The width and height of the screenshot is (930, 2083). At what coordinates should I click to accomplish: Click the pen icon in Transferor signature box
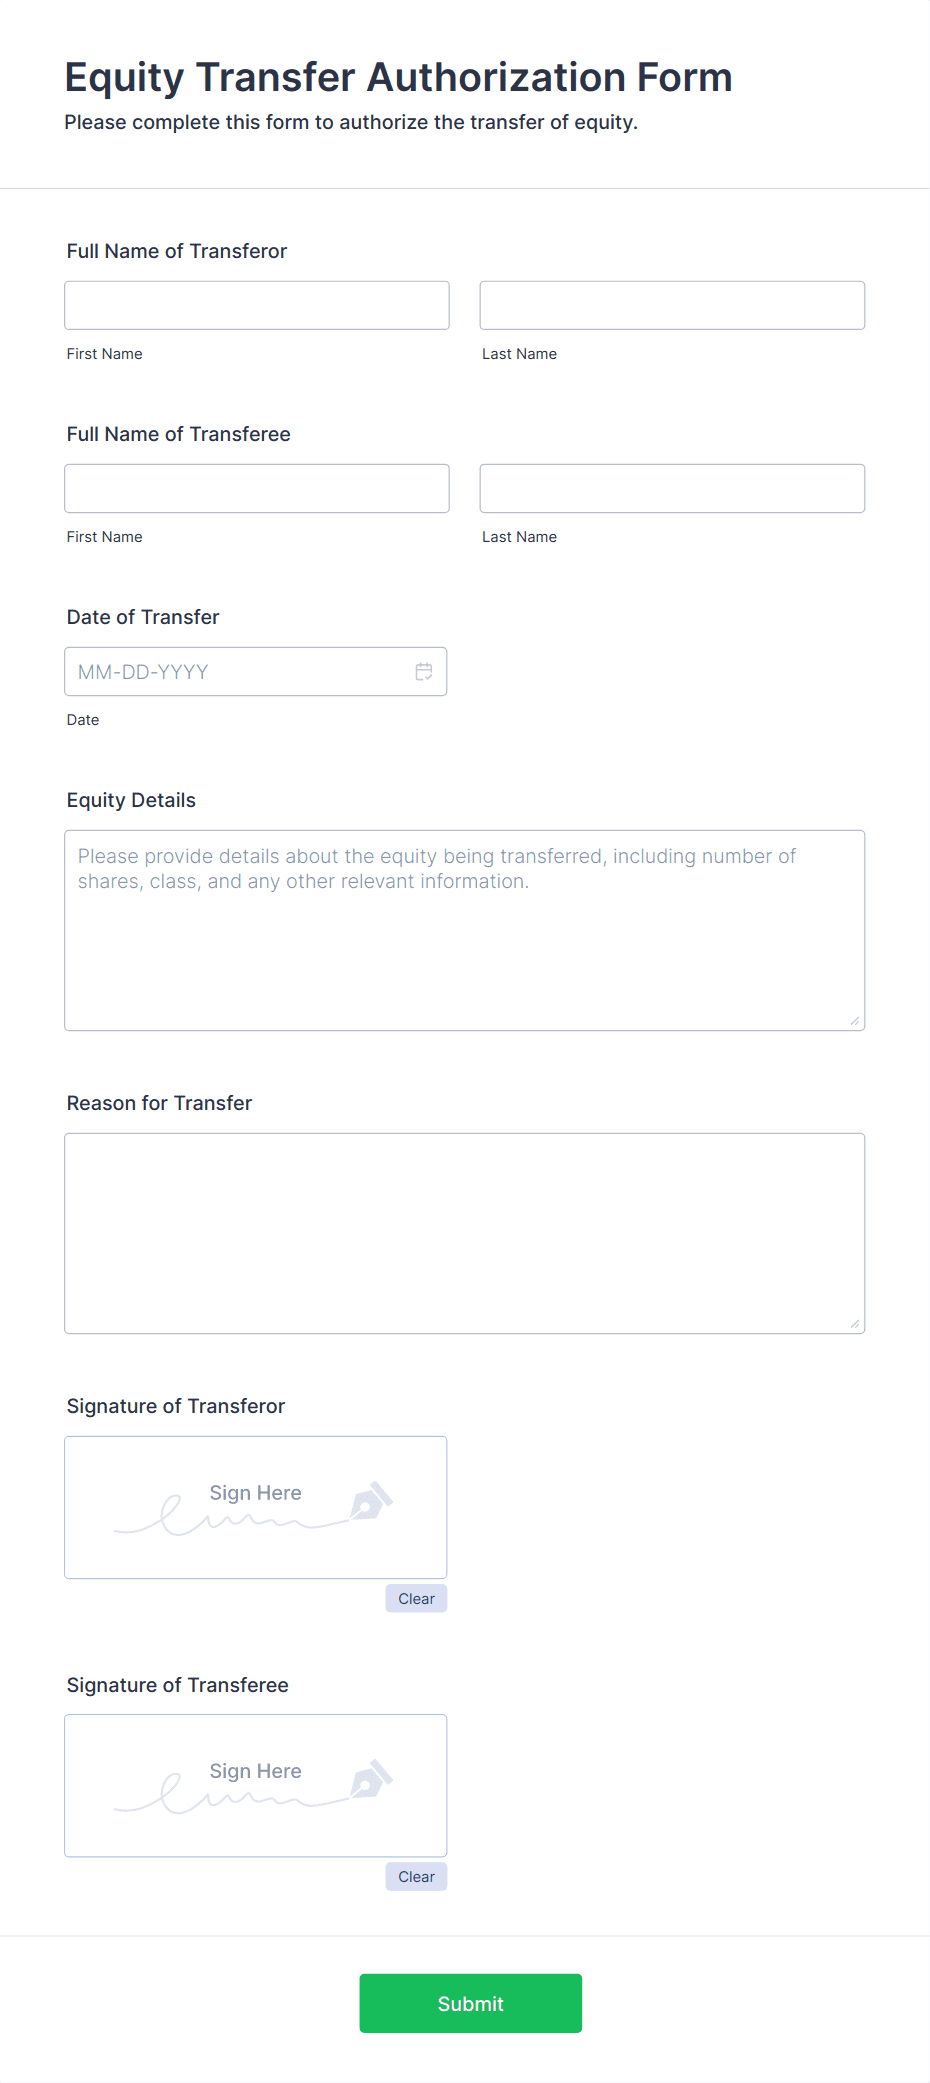tap(371, 1501)
